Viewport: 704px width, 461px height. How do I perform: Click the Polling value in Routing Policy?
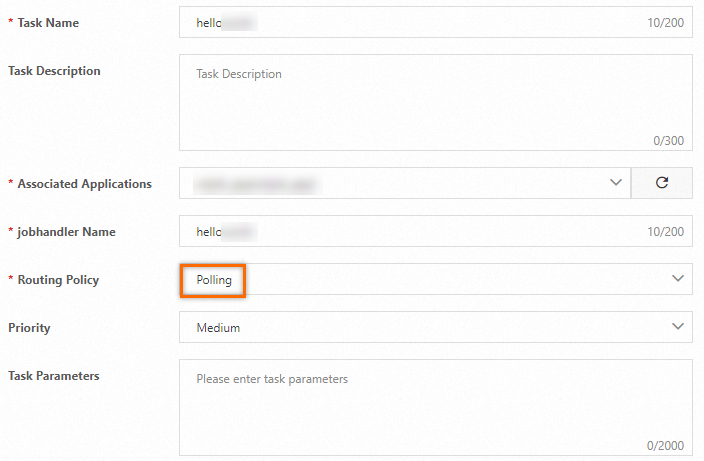coord(214,280)
